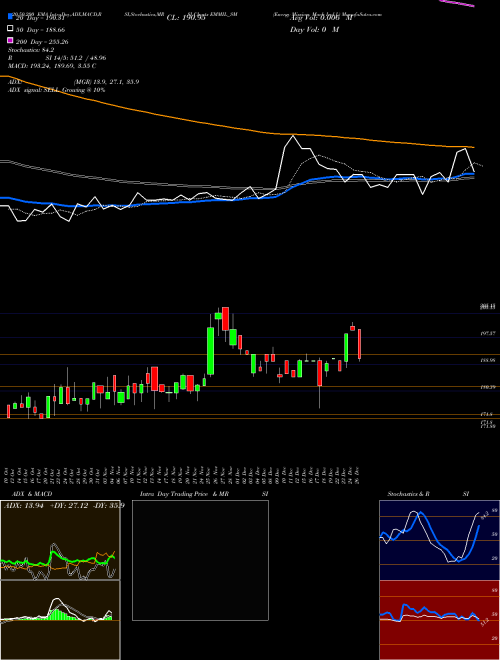Select the '20 Day = 190.31' label
The width and height of the screenshot is (500, 660).
pos(40,18)
